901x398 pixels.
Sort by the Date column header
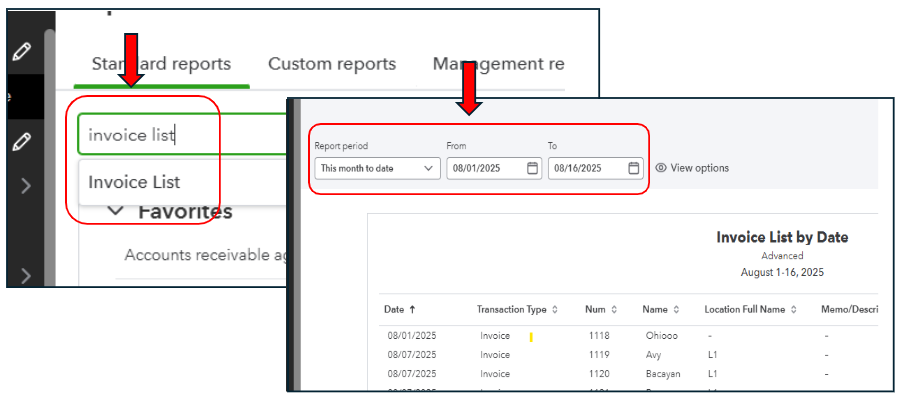400,310
